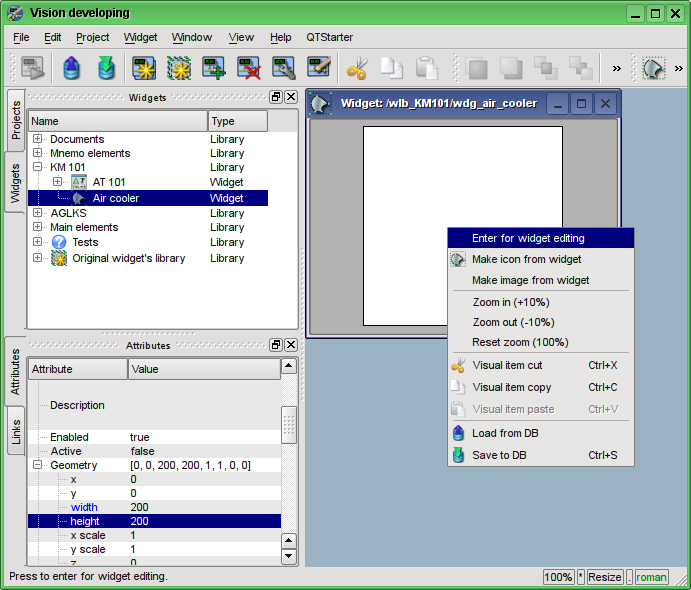The height and width of the screenshot is (590, 691).
Task: Toggle floating mode of the Attributes panel
Action: tap(276, 345)
